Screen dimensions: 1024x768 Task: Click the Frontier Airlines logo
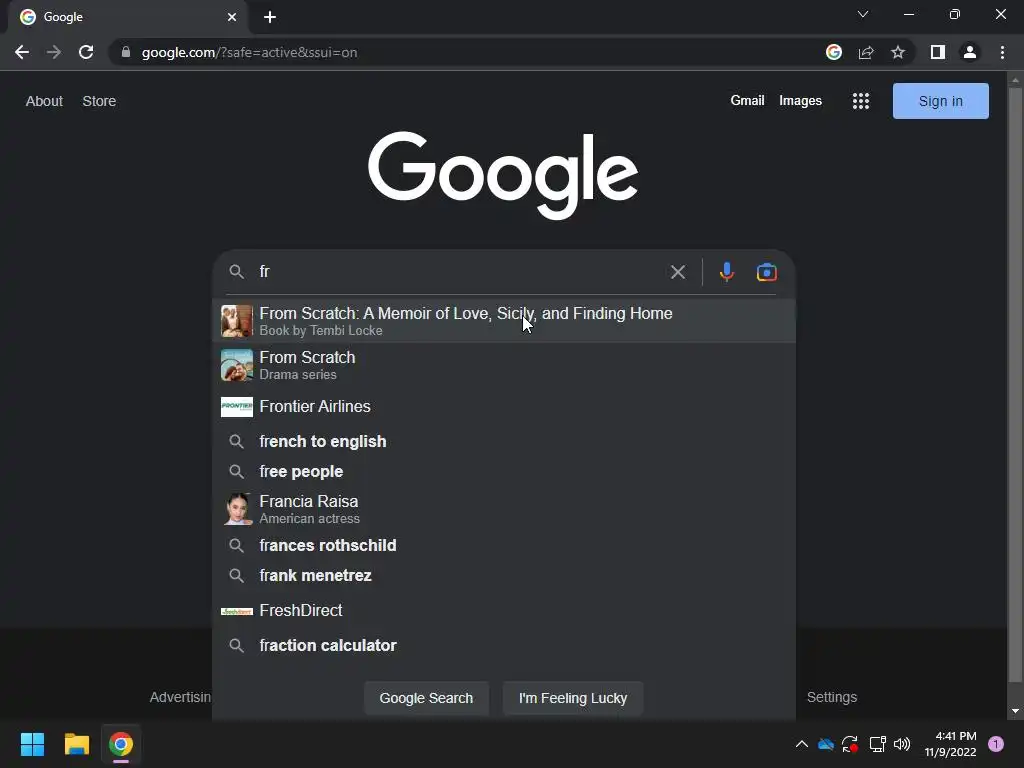pos(236,406)
